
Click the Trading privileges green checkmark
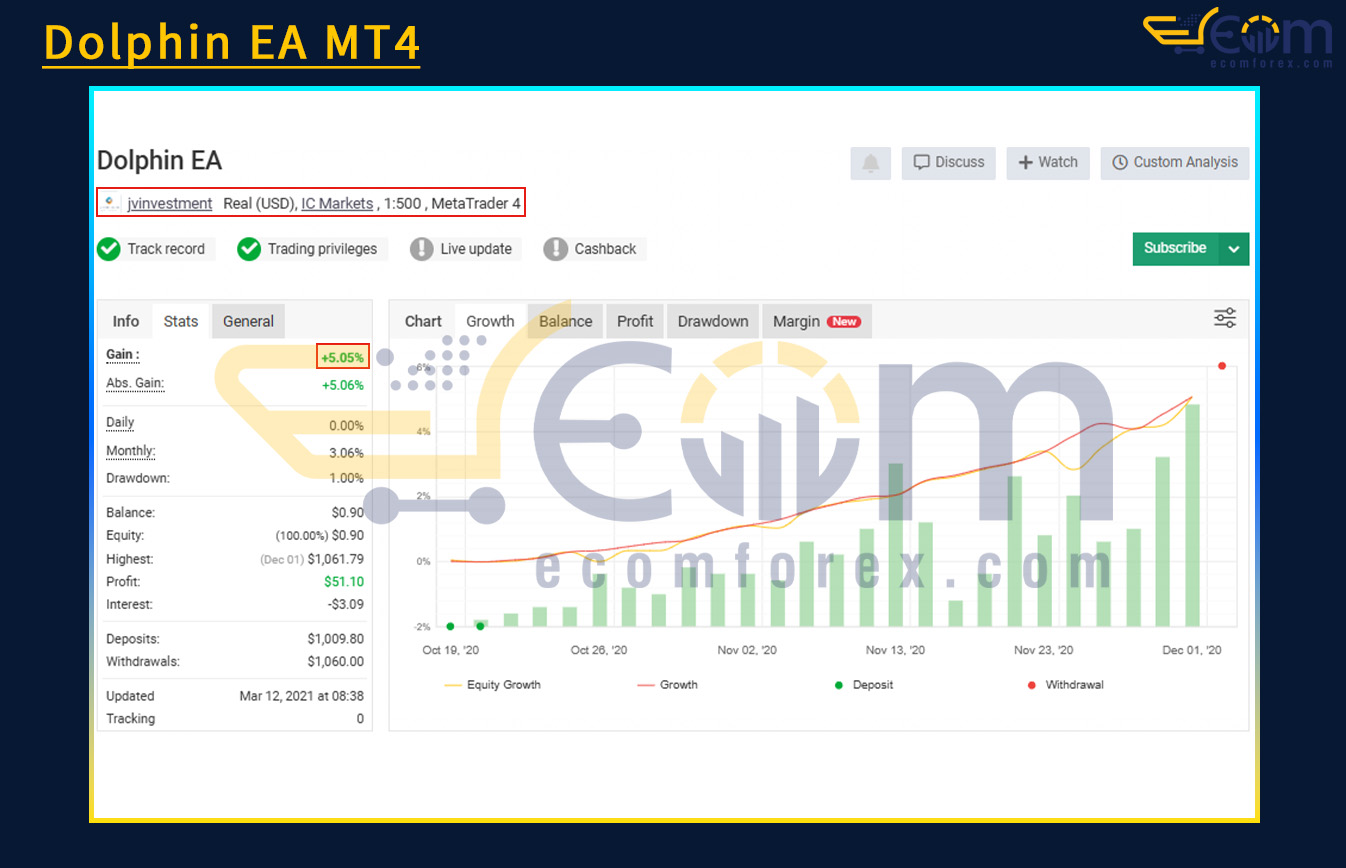(x=249, y=249)
